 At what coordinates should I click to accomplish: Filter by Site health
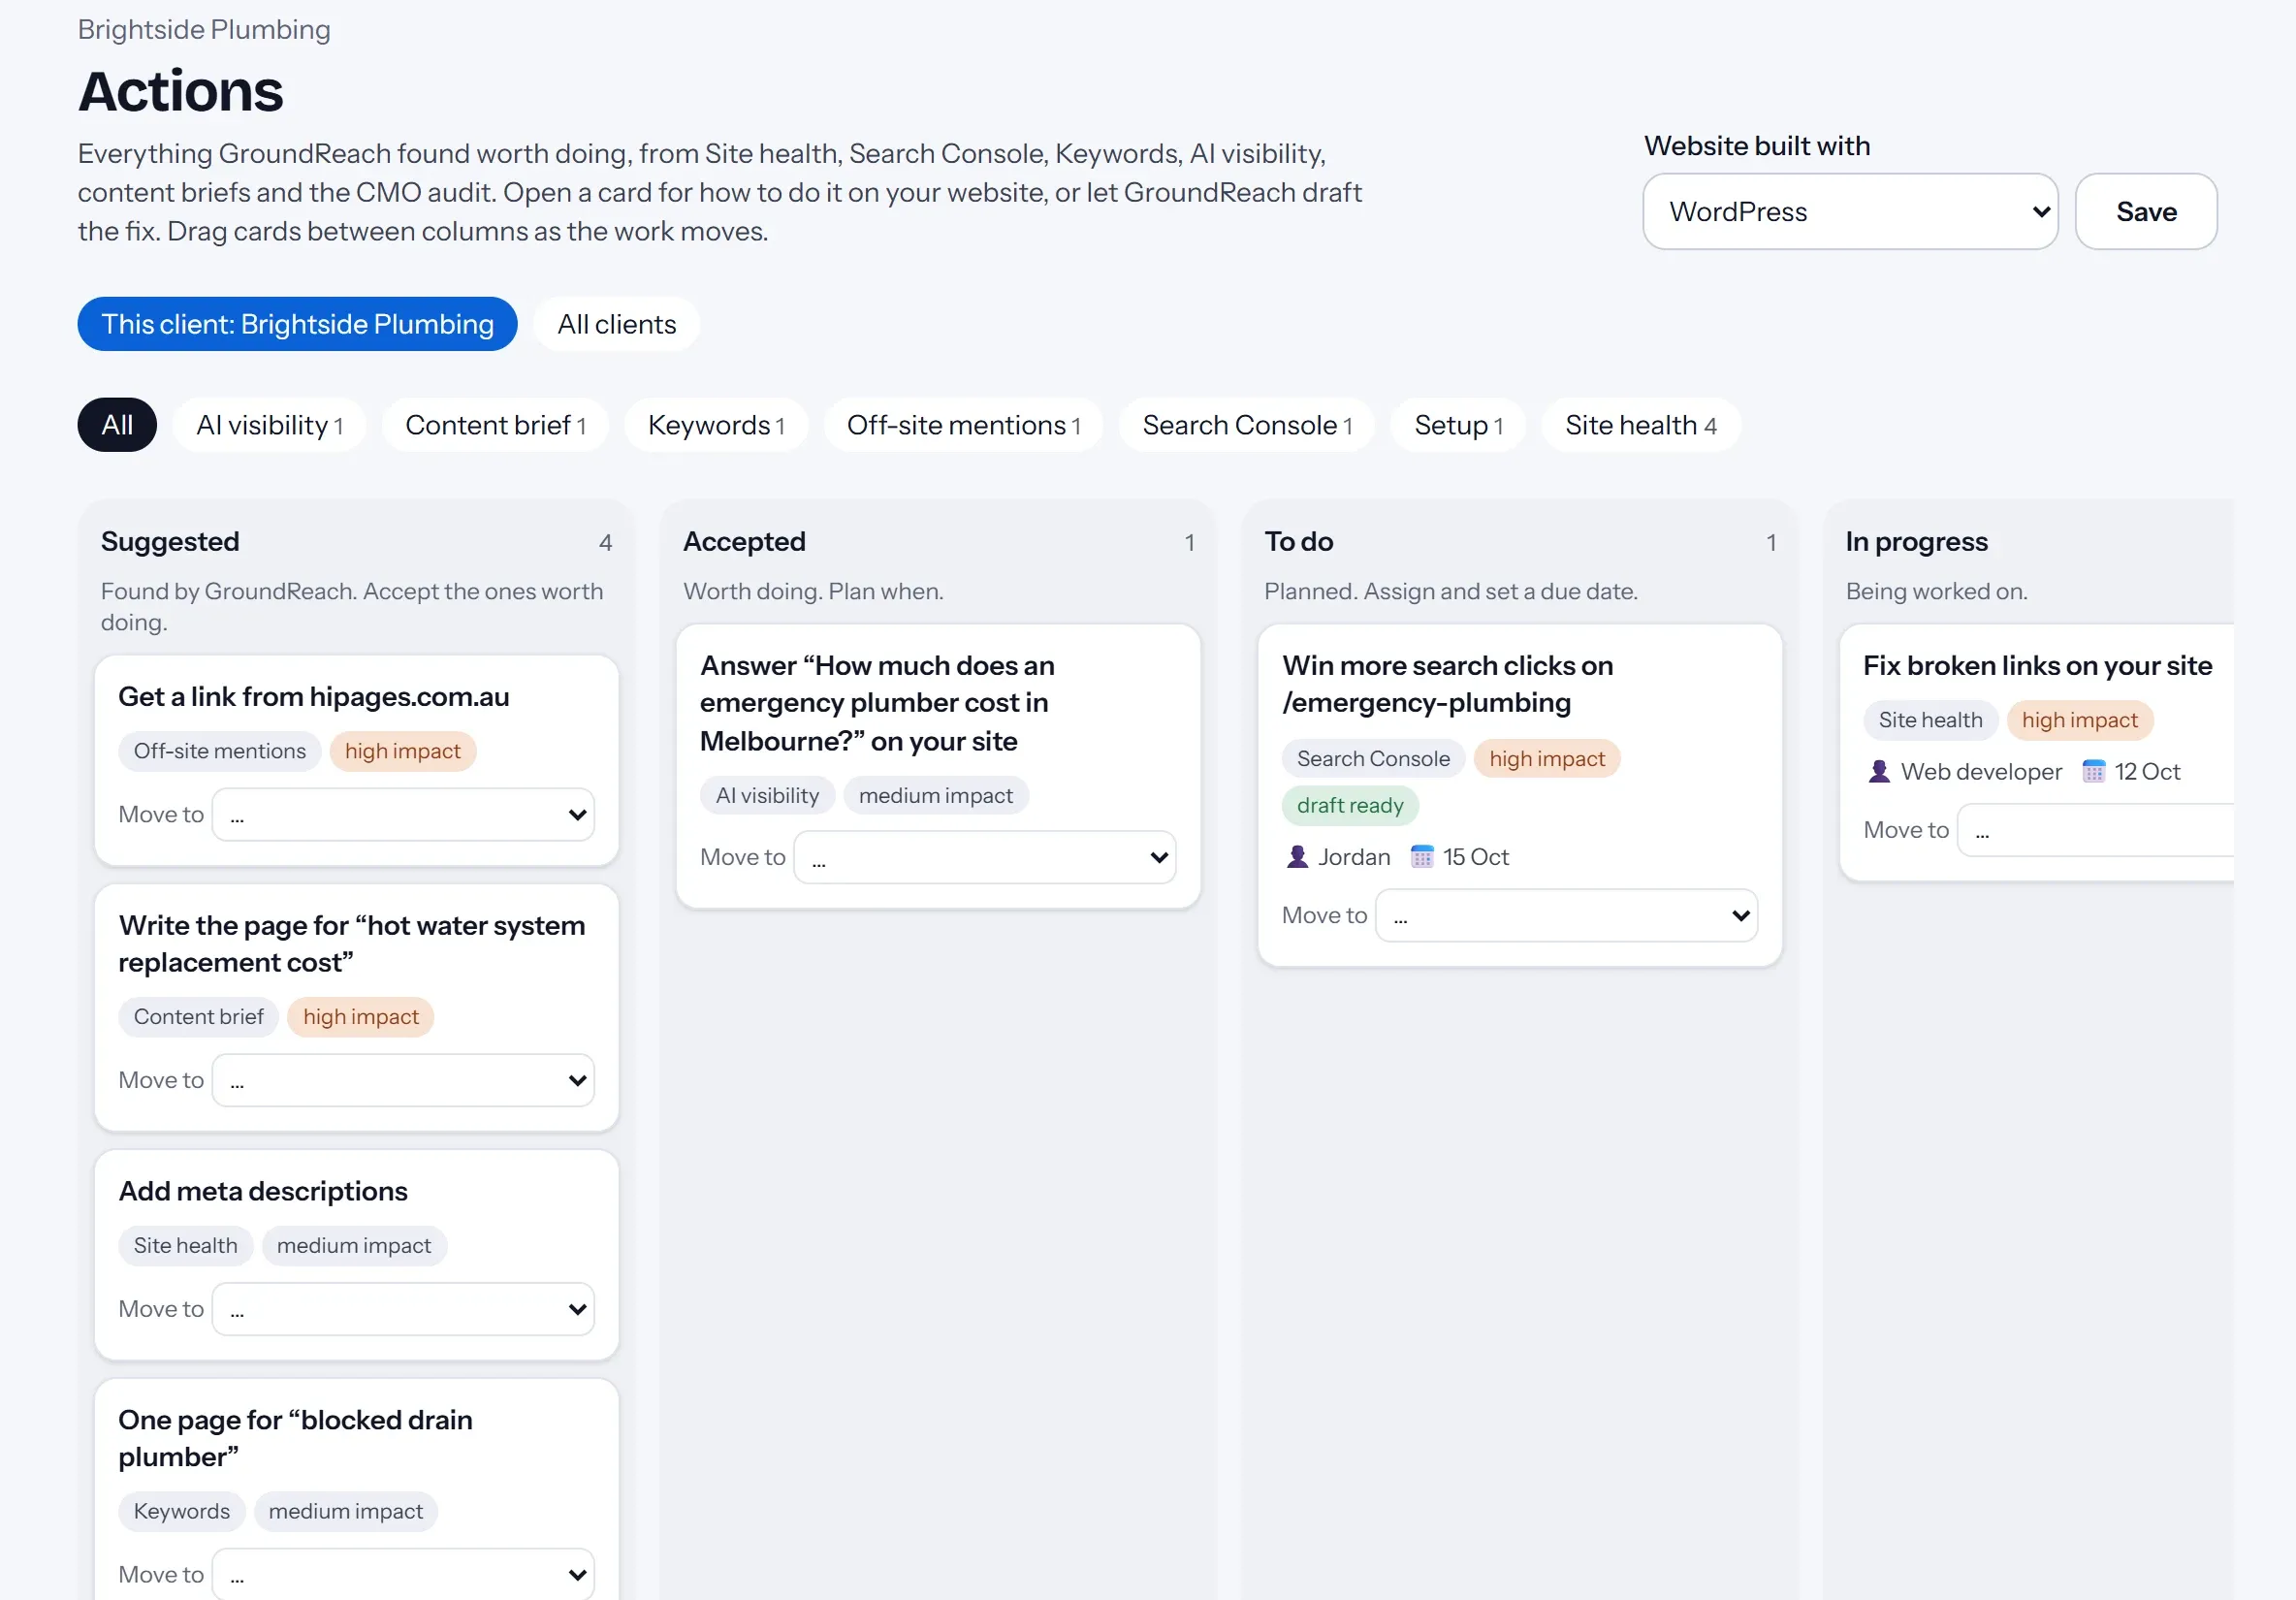(1641, 425)
